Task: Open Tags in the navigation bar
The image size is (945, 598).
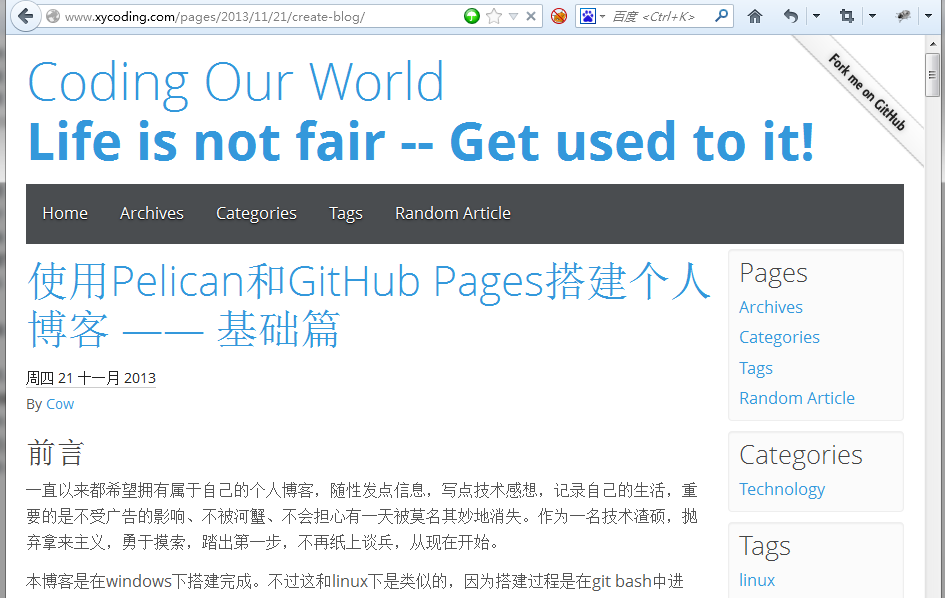Action: (346, 213)
